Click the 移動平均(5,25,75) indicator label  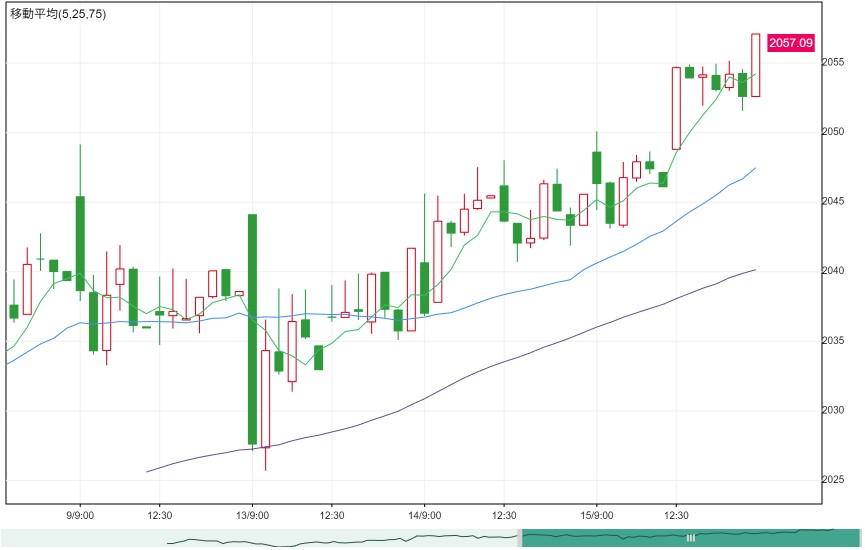58,14
